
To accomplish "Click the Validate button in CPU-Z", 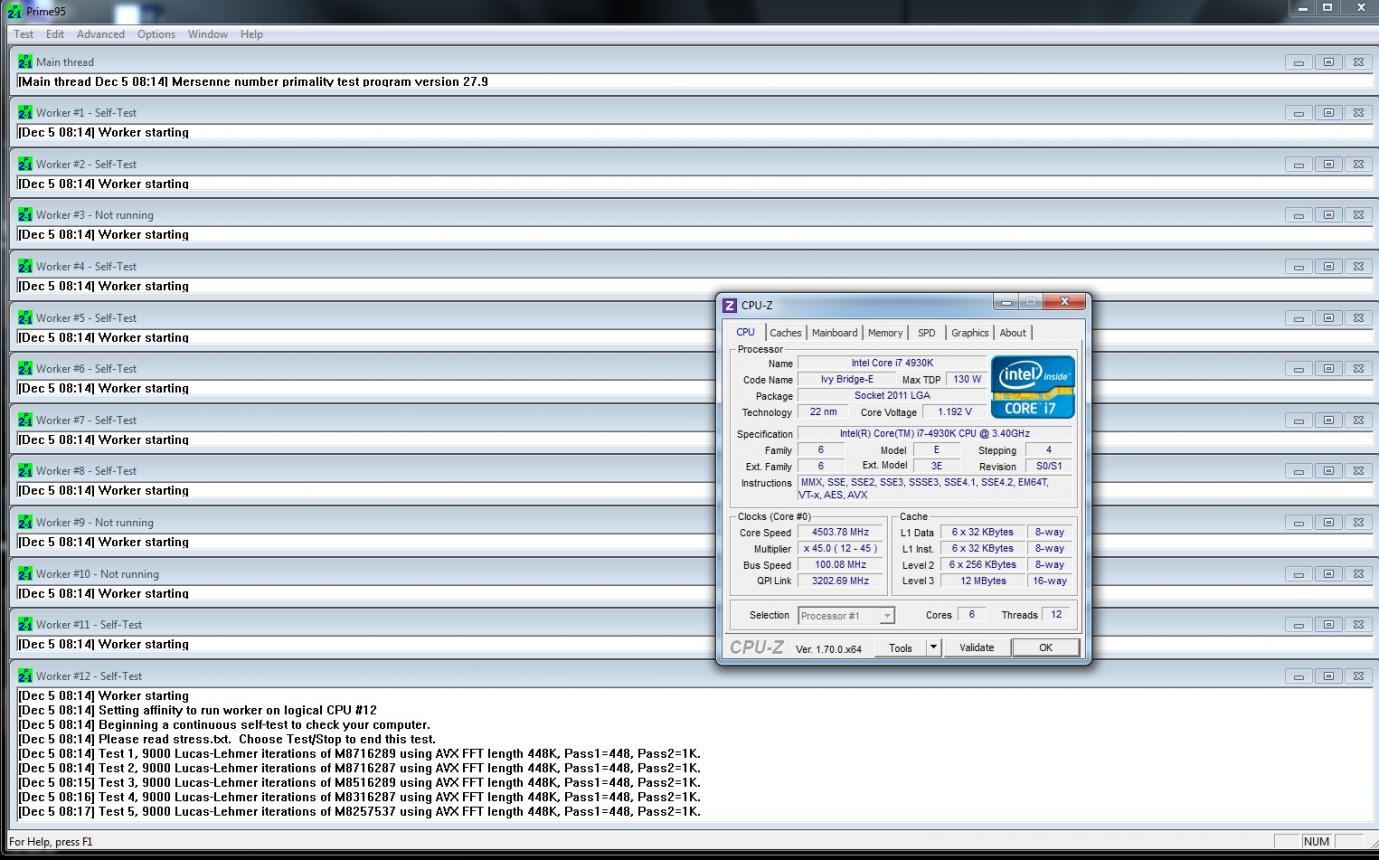I will 977,648.
